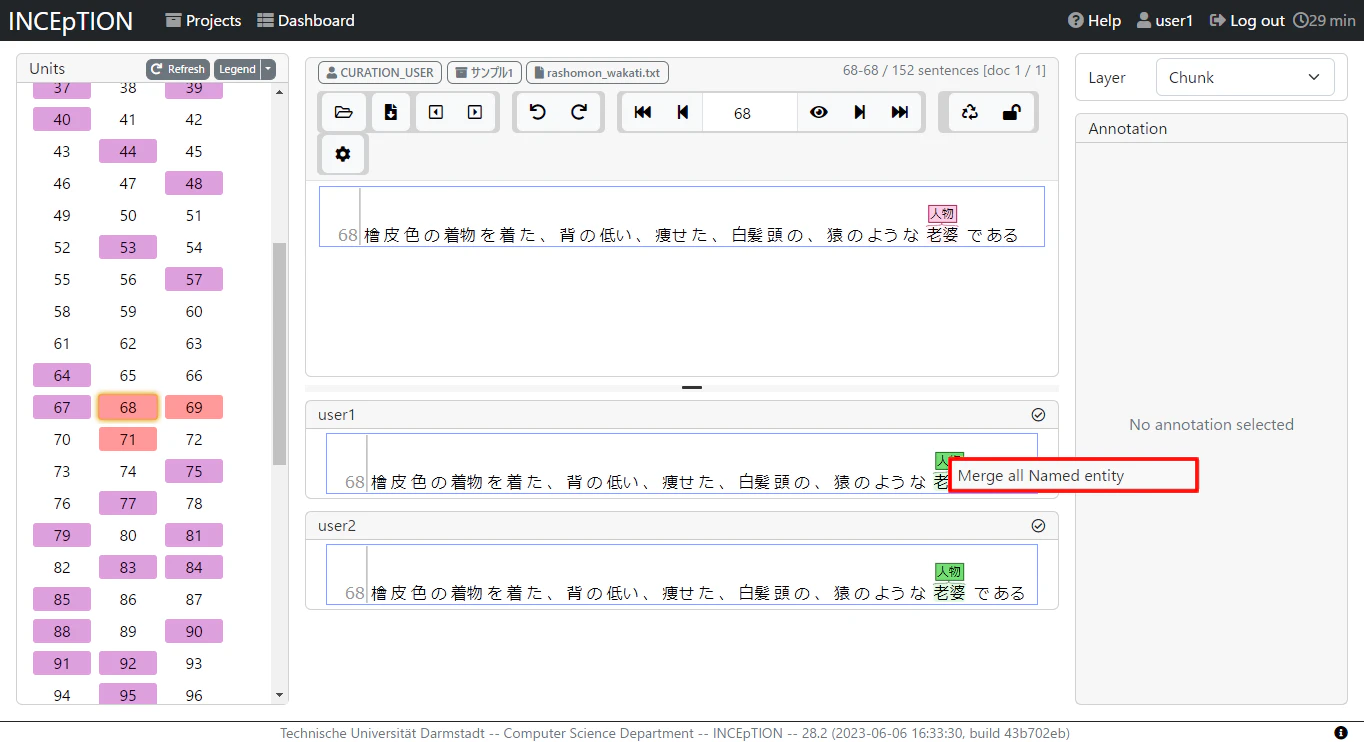Click the re-merge recycle icon
The height and width of the screenshot is (742, 1364).
(969, 112)
